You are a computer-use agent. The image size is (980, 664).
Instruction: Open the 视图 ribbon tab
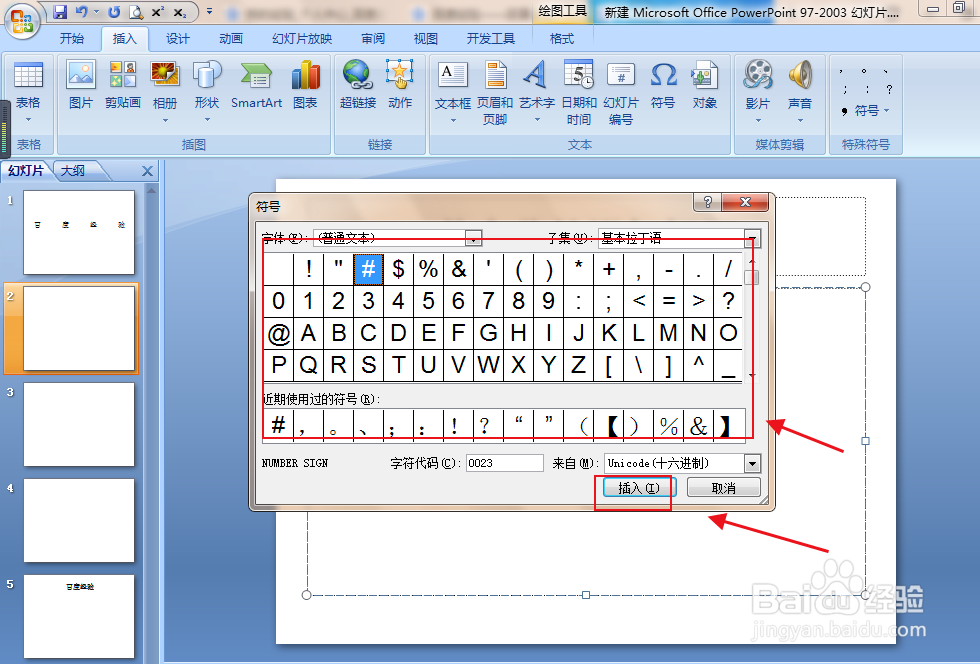pos(426,39)
